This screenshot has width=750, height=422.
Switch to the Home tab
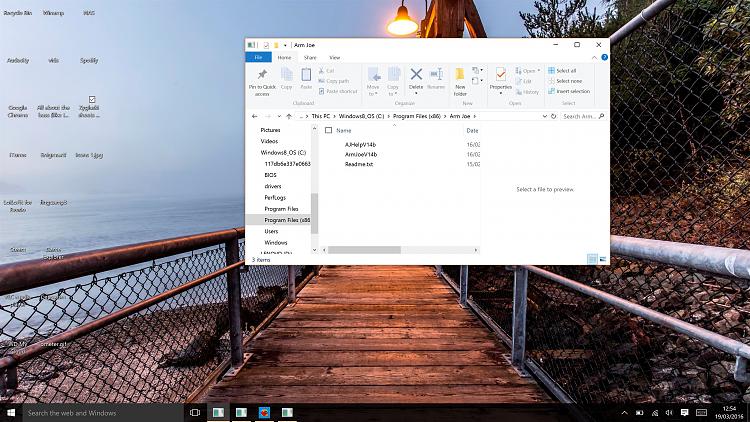284,57
